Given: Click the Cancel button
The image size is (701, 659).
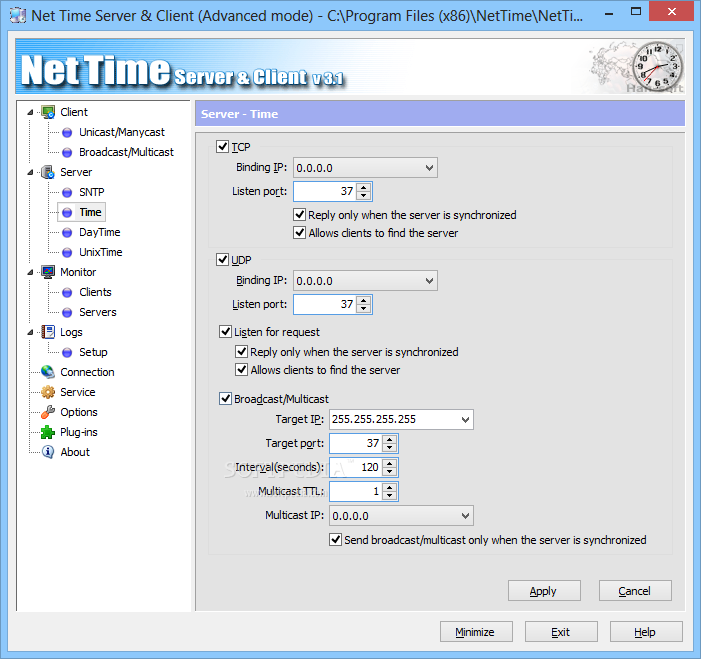Looking at the screenshot, I should pos(635,591).
